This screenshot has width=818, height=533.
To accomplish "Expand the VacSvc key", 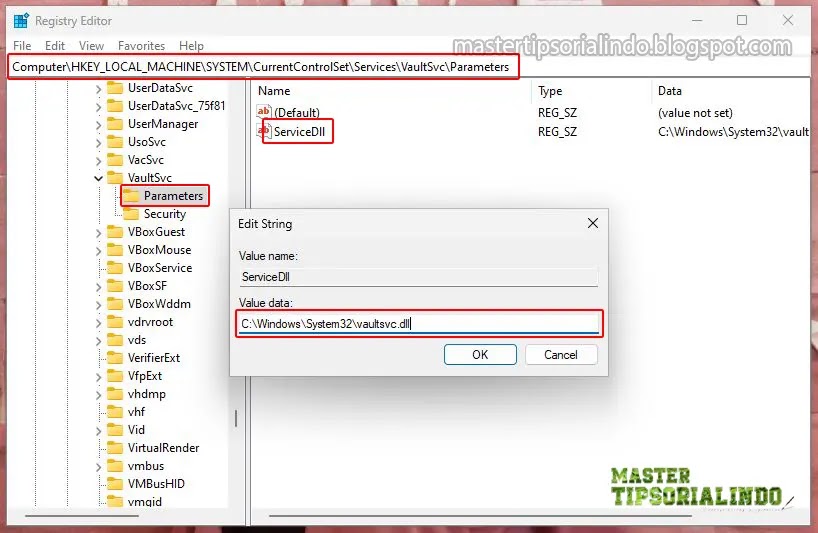I will (x=98, y=161).
